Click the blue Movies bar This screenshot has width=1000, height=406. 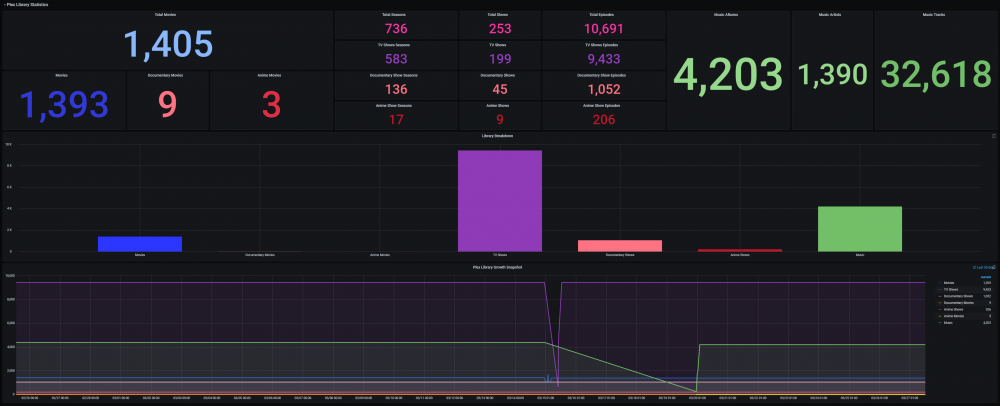point(140,244)
